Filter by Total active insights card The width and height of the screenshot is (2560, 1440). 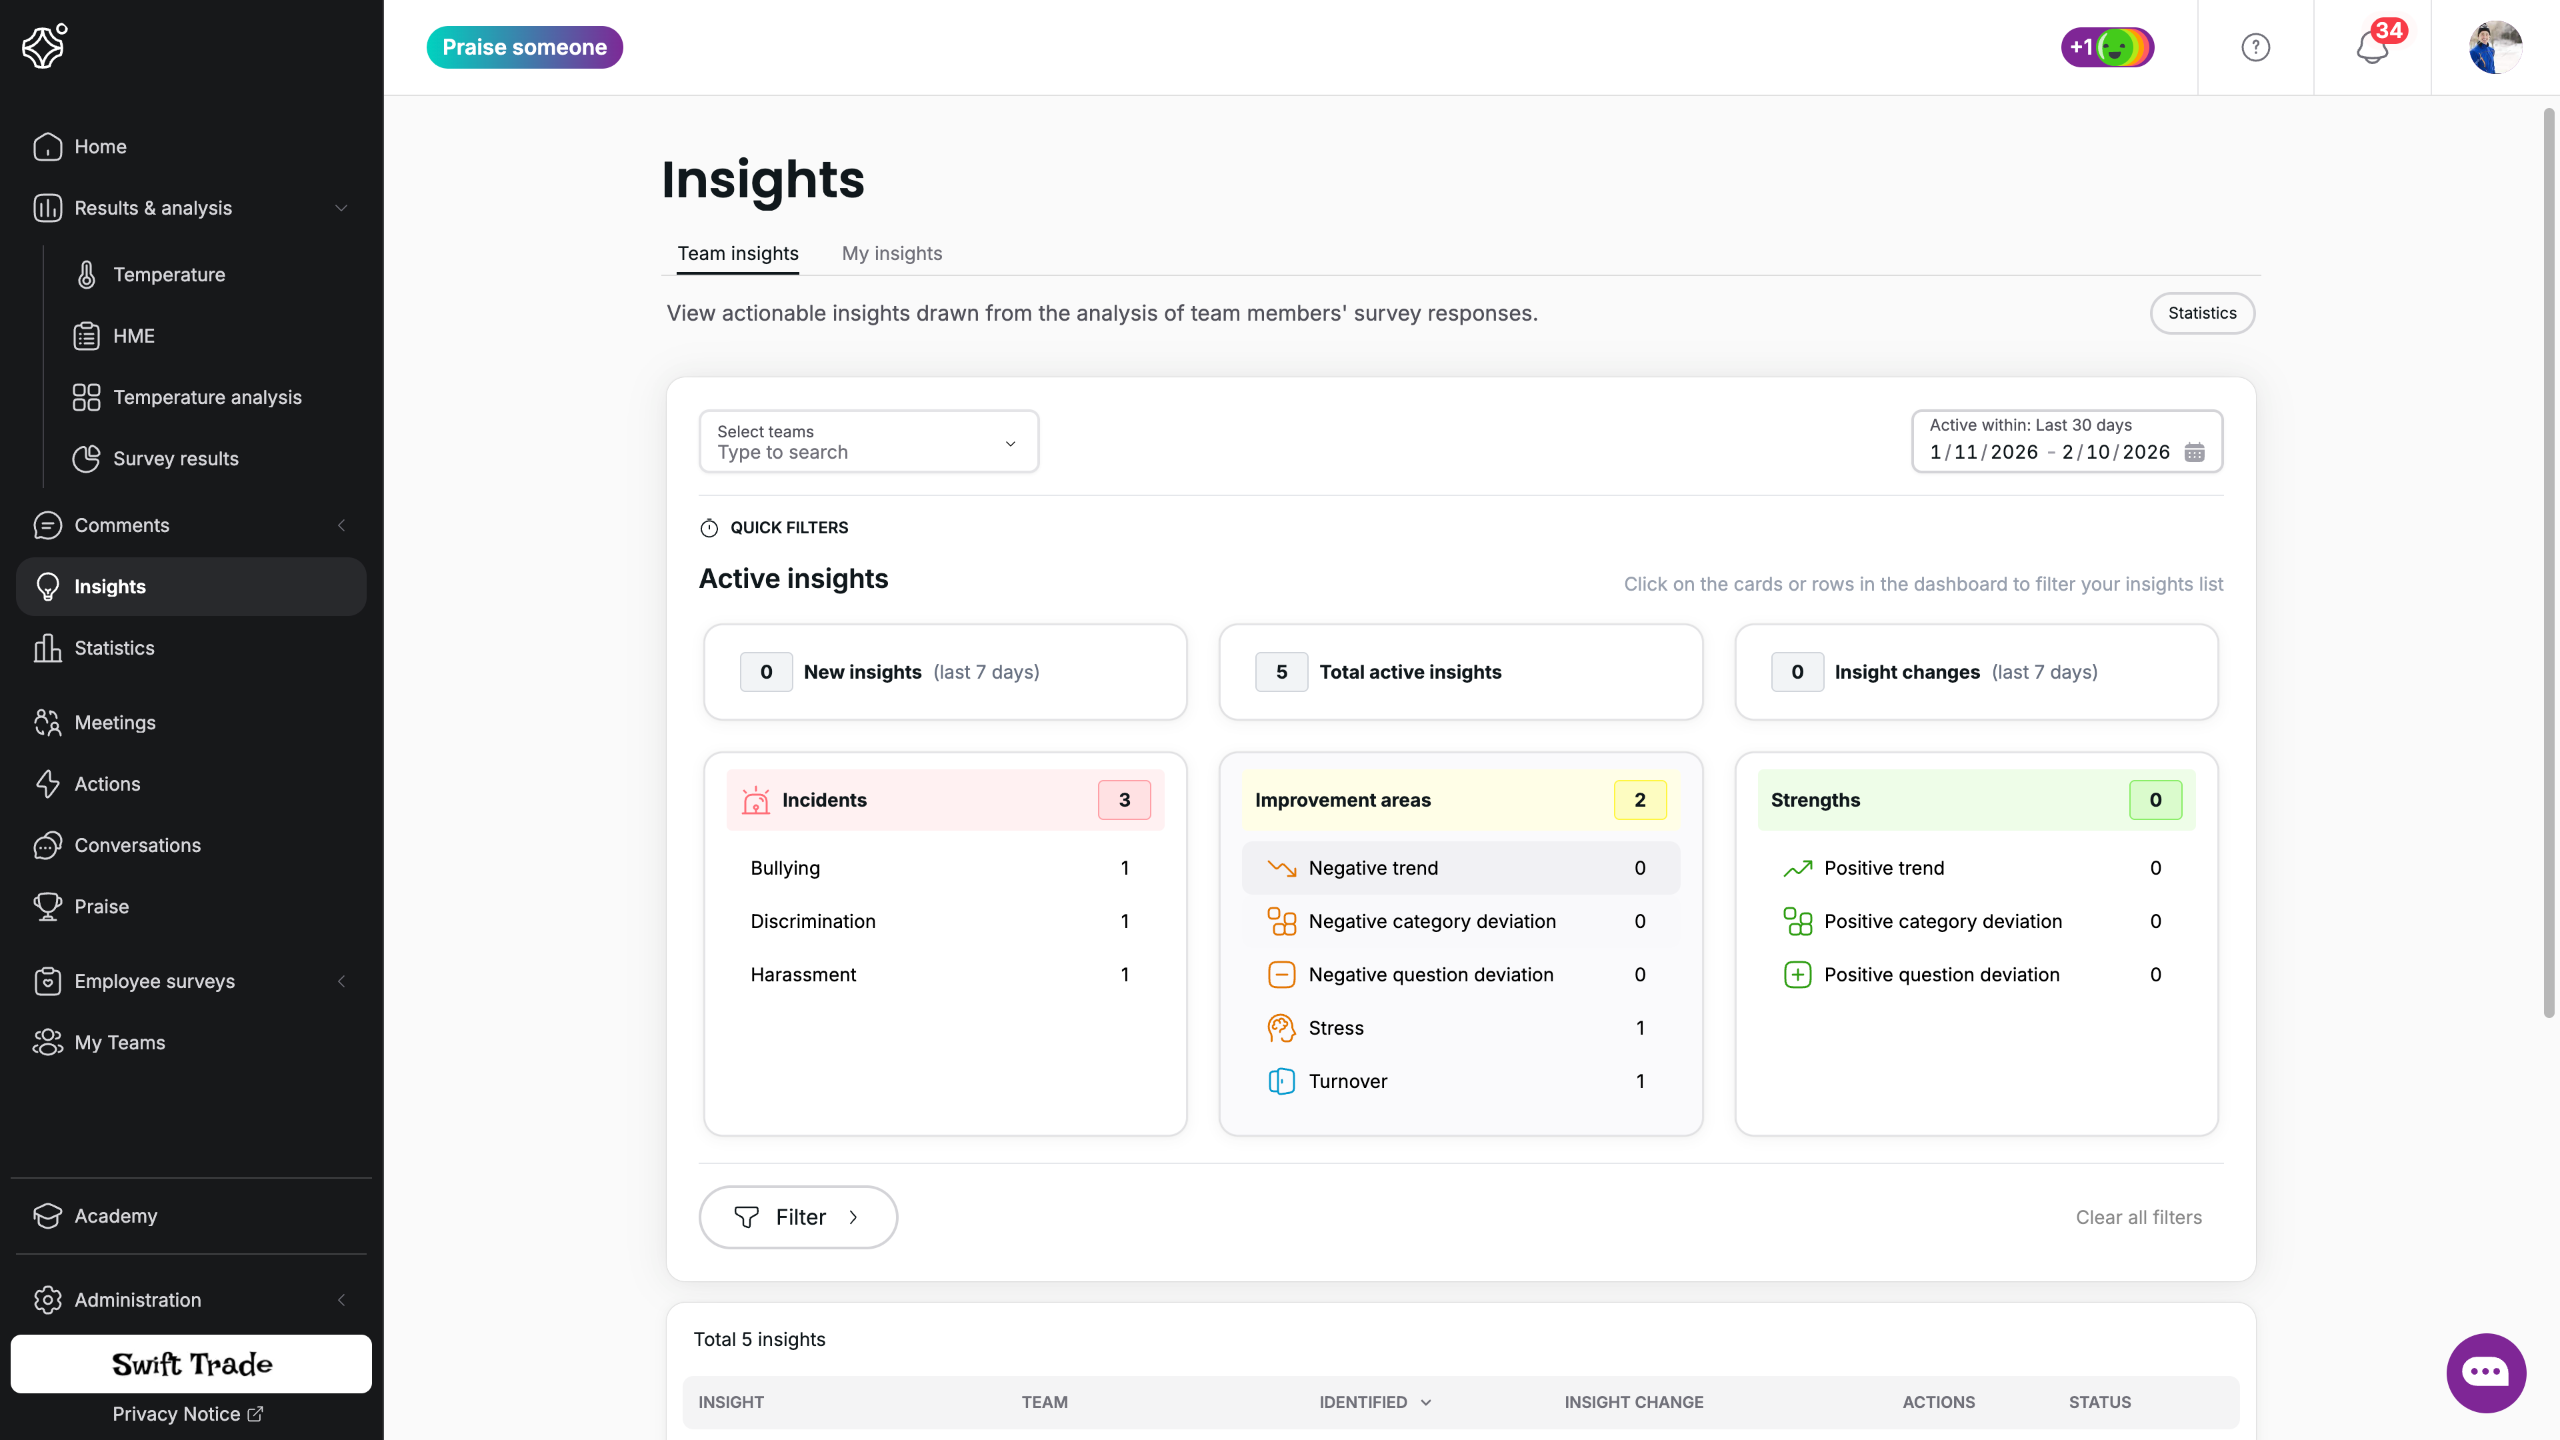point(1460,672)
